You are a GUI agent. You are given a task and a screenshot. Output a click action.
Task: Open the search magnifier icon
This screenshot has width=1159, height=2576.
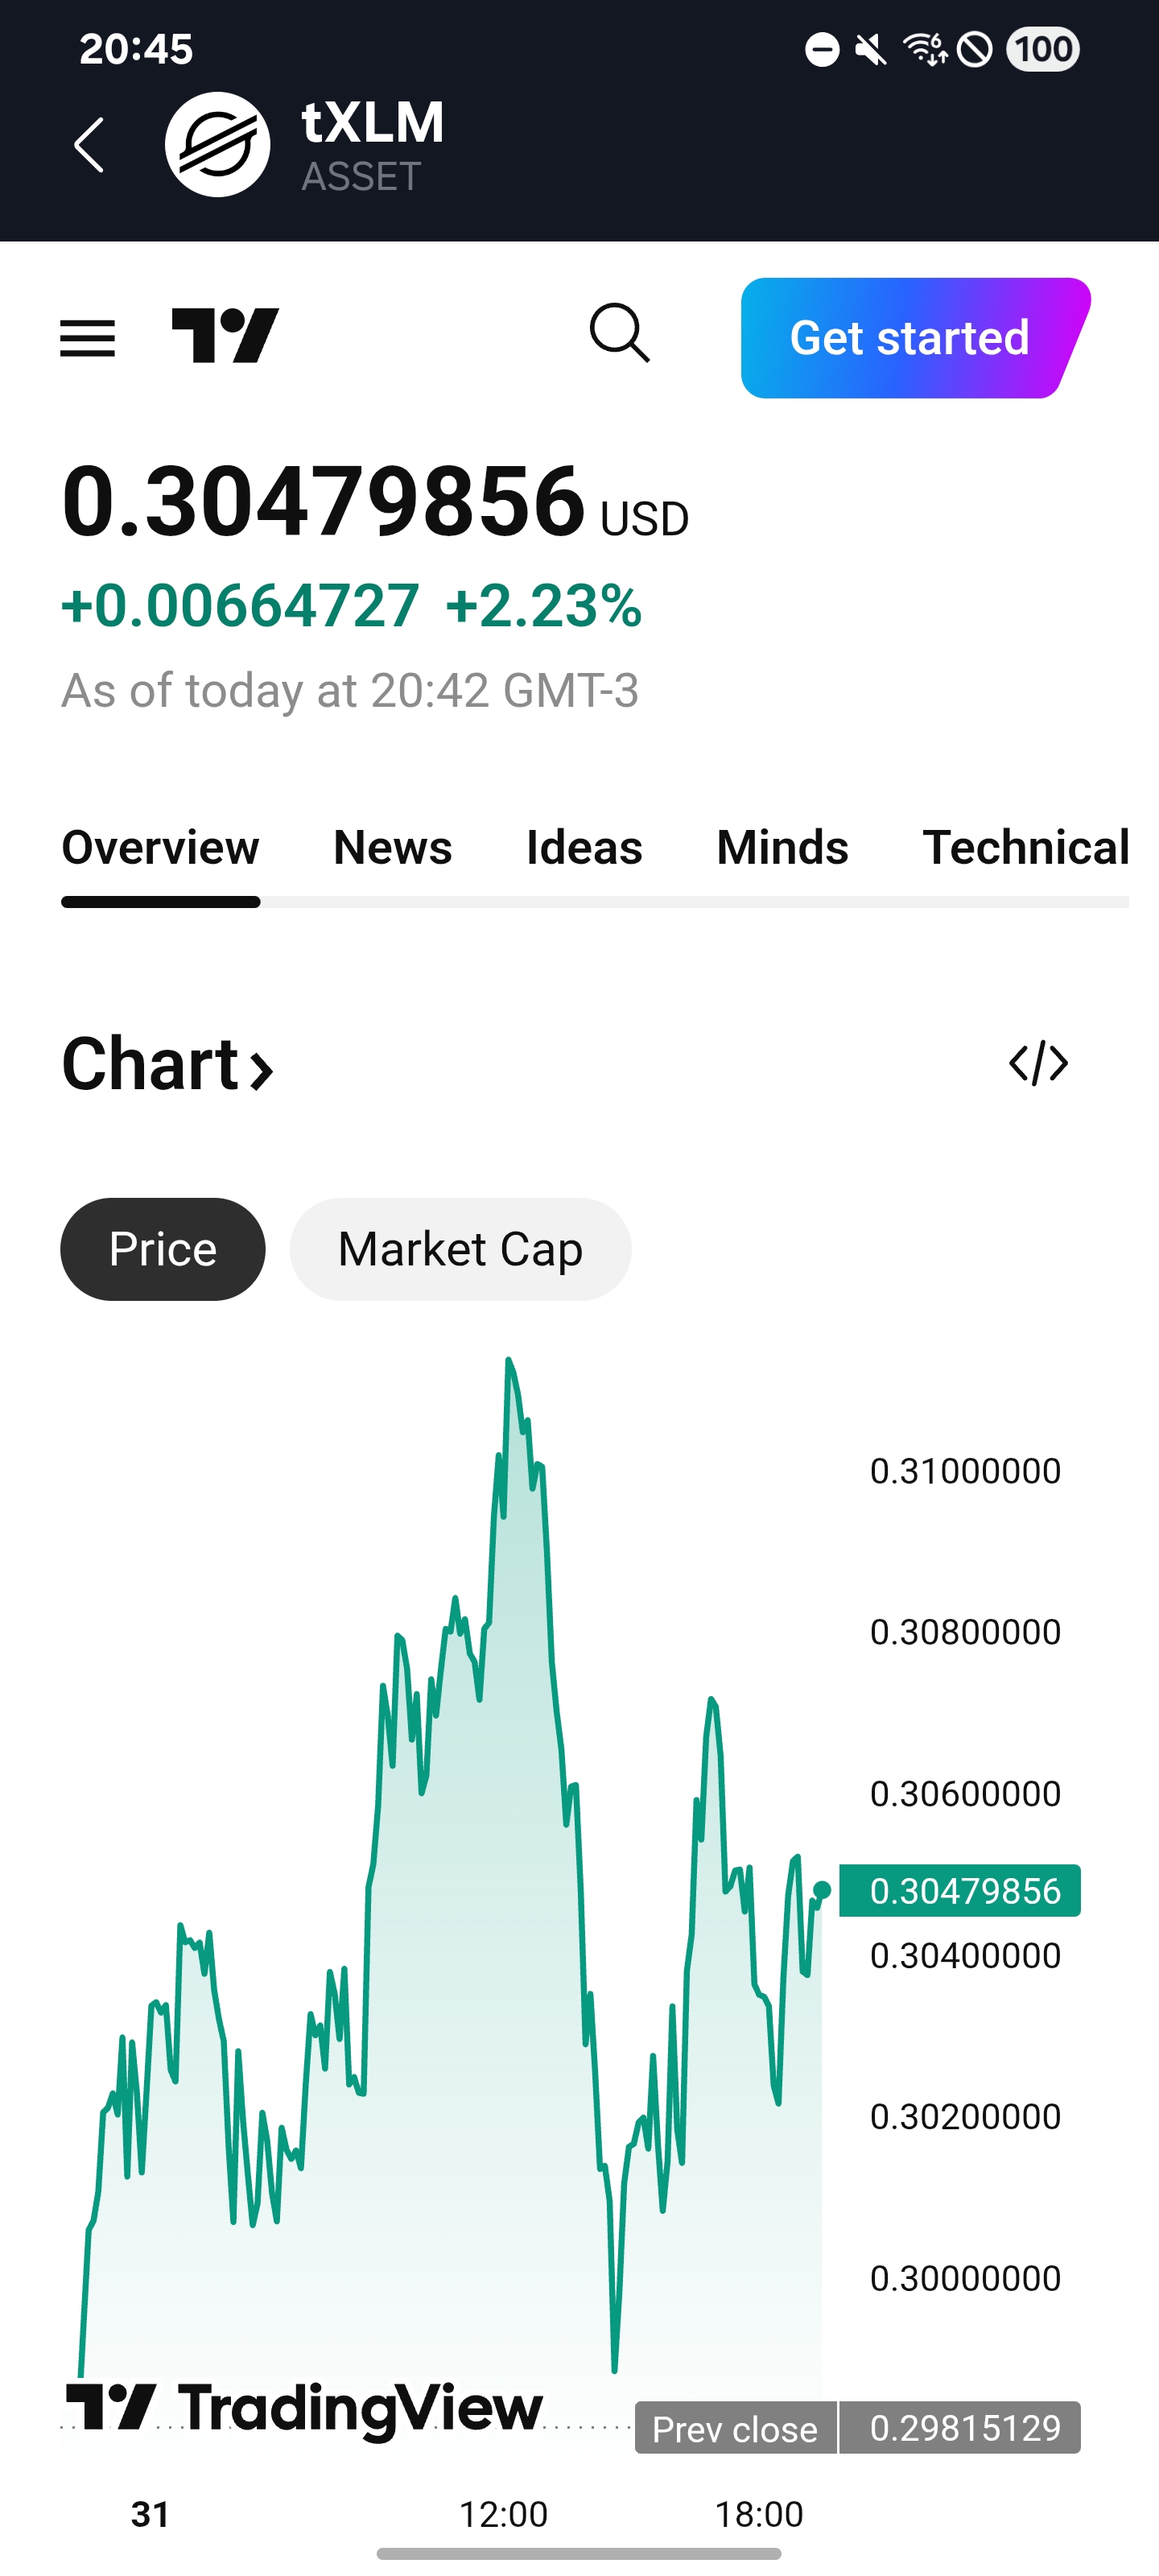[619, 333]
